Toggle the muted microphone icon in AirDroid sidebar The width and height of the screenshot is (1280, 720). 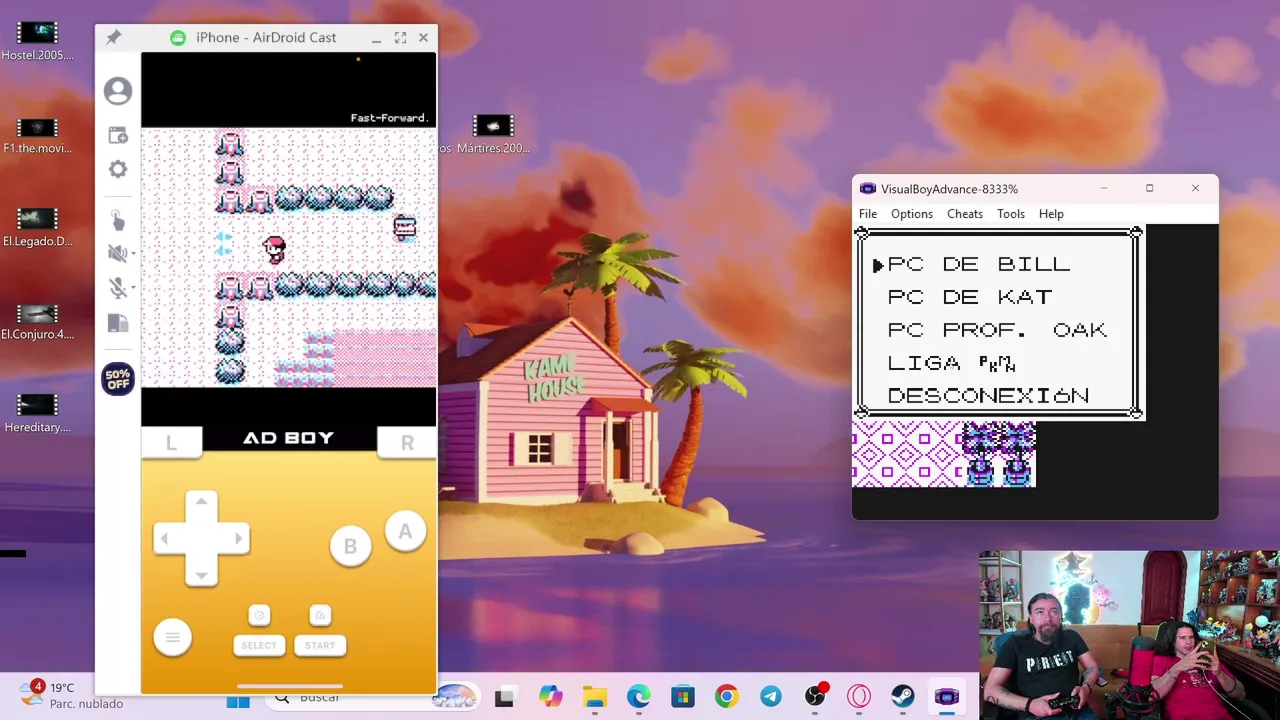point(117,288)
